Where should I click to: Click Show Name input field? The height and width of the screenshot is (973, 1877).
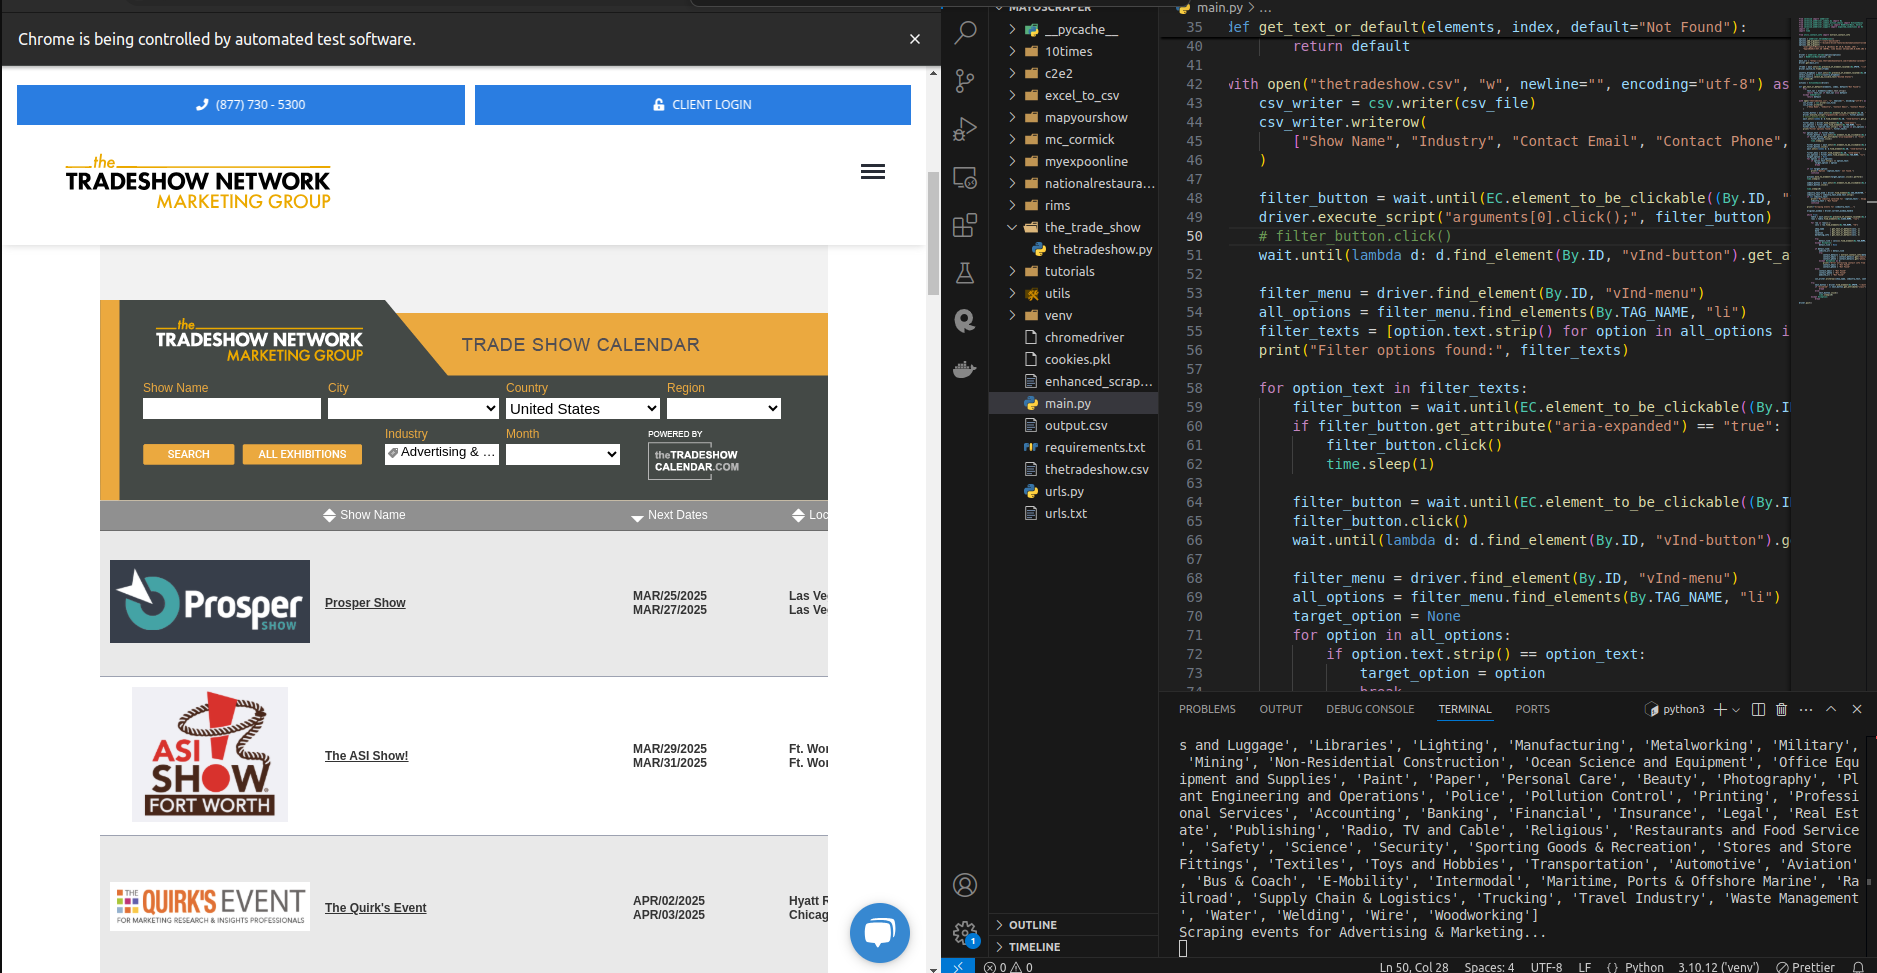tap(232, 408)
